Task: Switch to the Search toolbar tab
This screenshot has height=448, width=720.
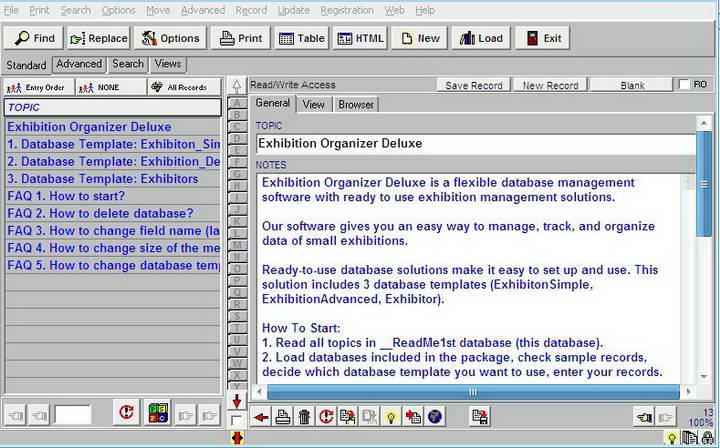Action: [x=128, y=64]
